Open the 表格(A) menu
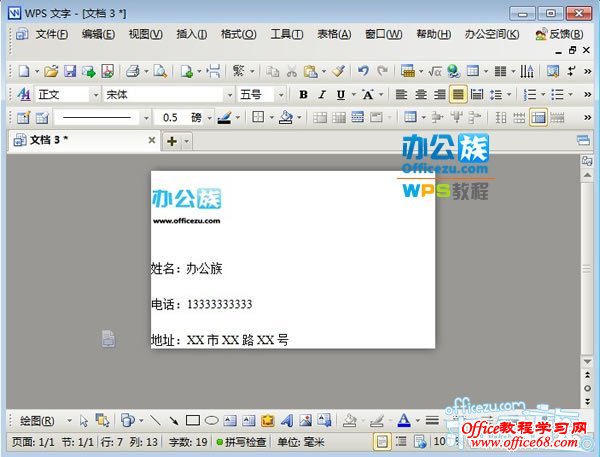The image size is (600, 457). [x=334, y=34]
